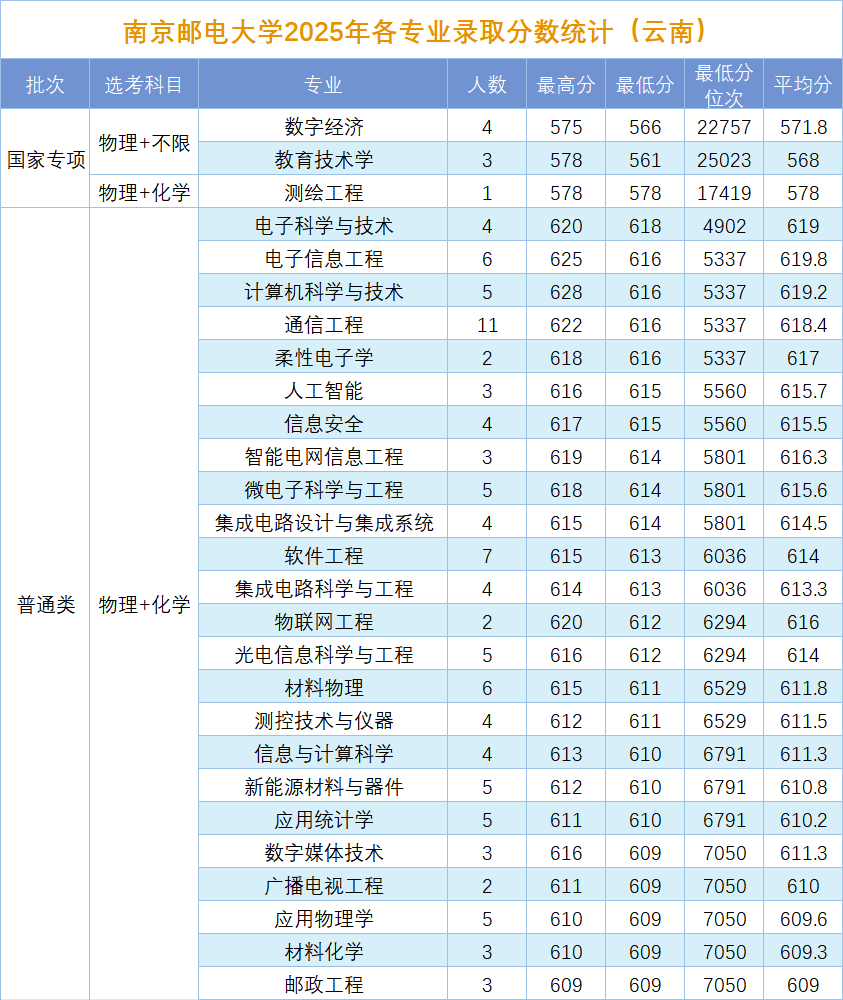Image resolution: width=843 pixels, height=1000 pixels.
Task: Click the 微电子科学与工程 major cell
Action: click(323, 490)
